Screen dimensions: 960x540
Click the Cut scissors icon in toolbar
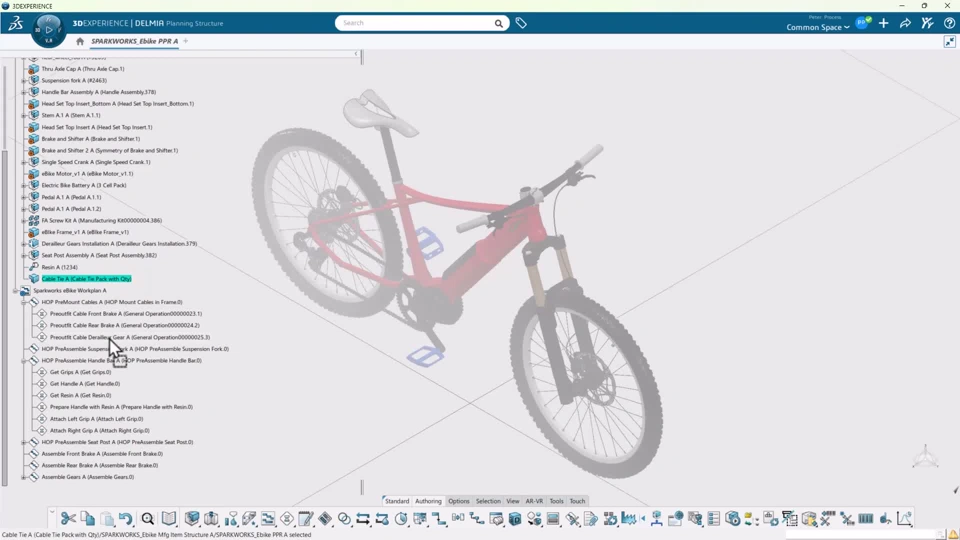(68, 519)
